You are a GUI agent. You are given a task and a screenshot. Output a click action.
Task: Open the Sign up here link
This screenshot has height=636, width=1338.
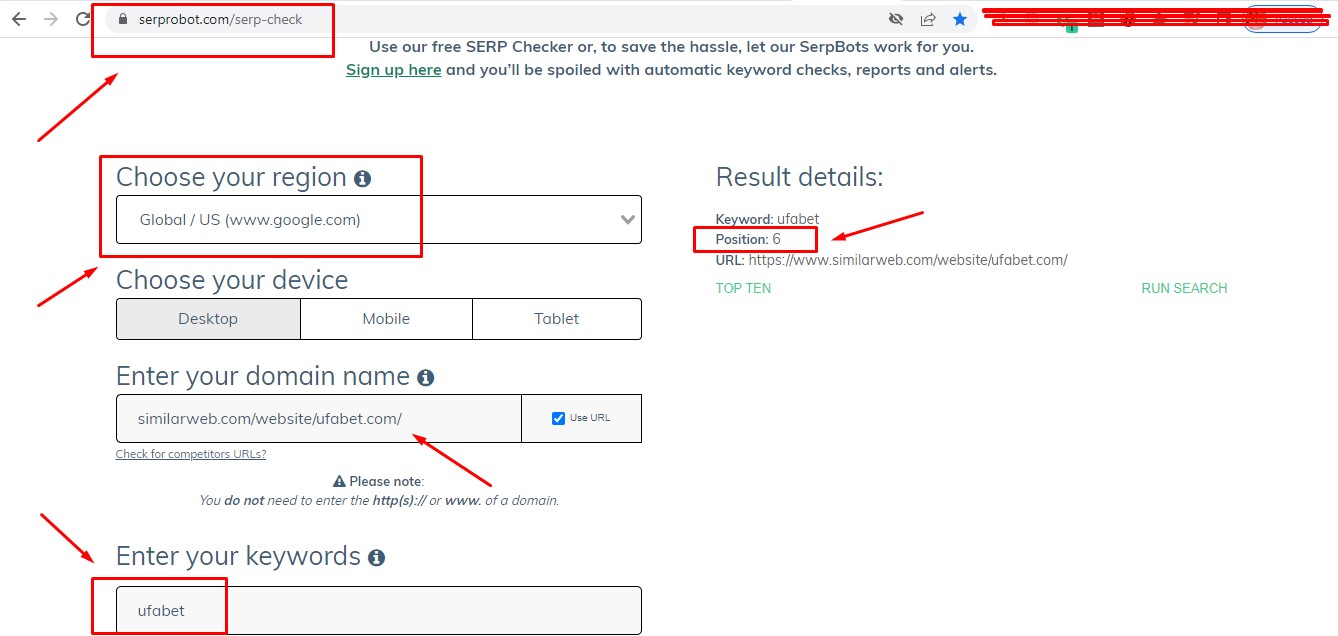point(394,70)
